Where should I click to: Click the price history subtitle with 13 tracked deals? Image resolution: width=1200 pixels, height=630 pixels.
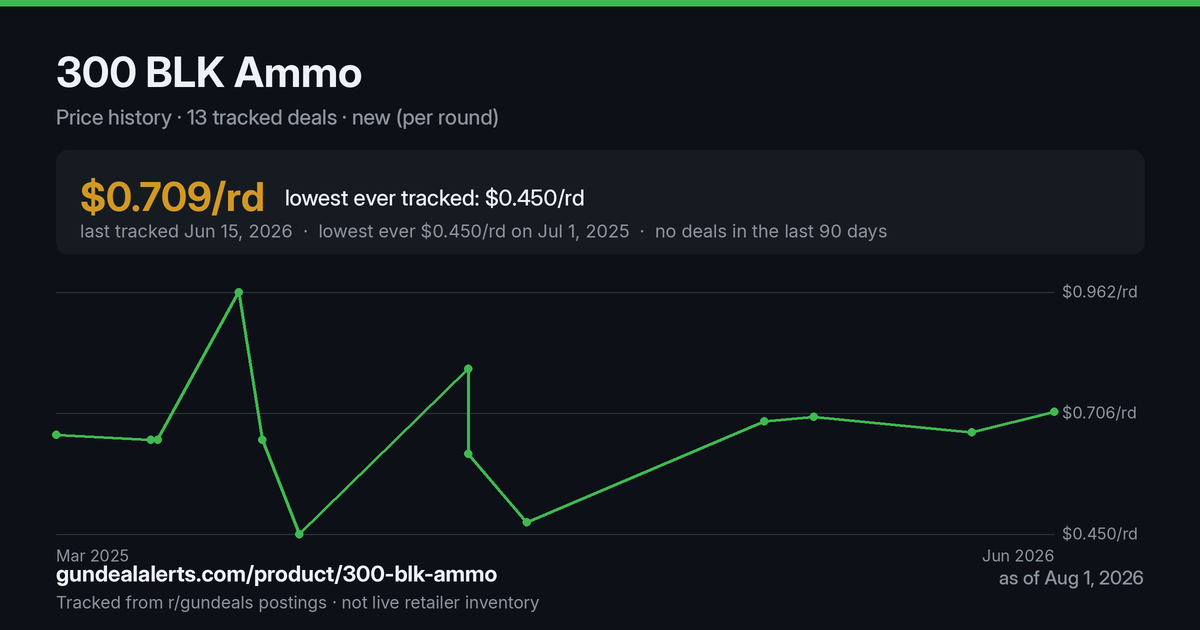click(277, 118)
